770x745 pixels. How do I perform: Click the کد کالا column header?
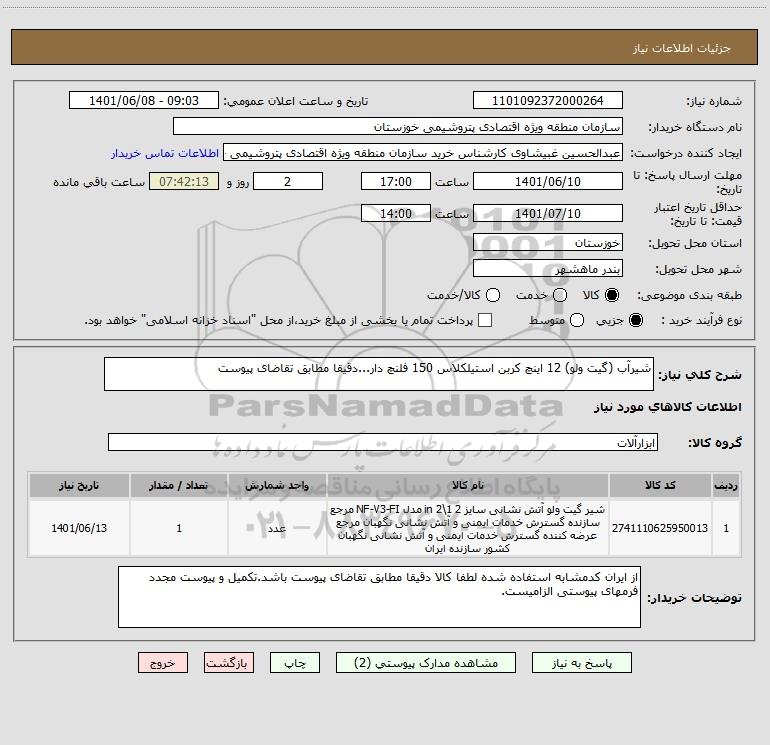660,485
